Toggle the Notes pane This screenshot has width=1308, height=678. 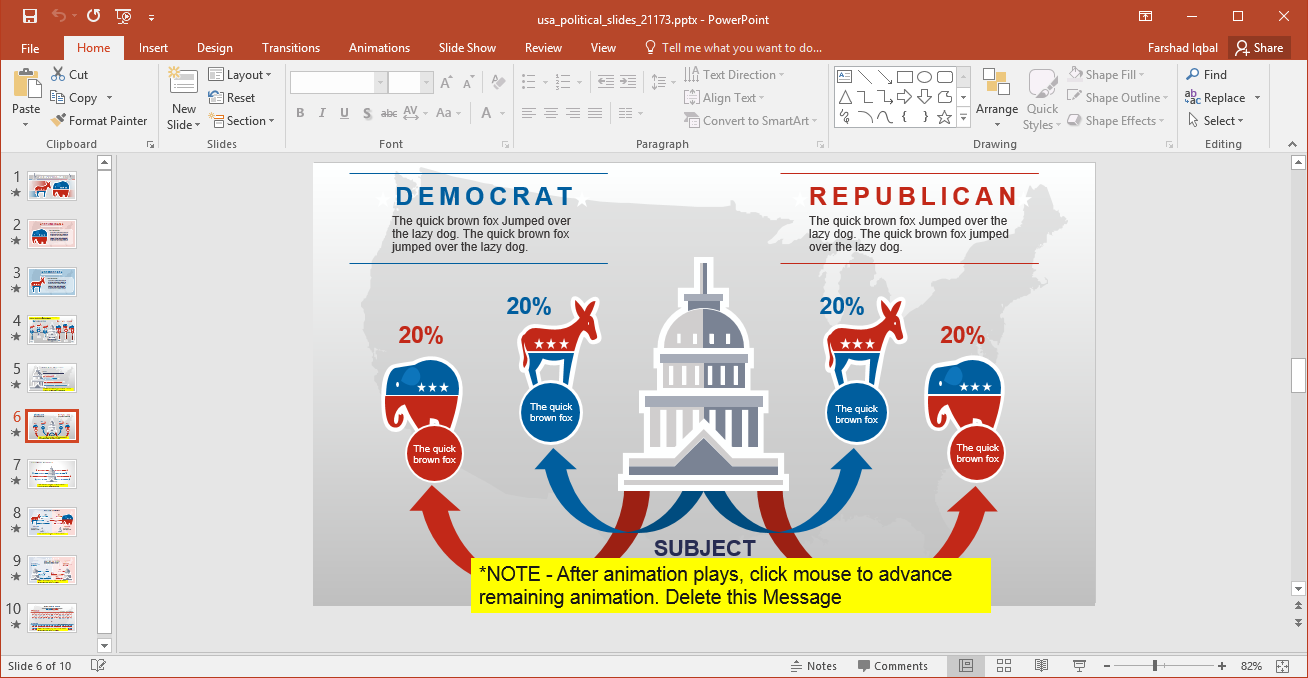click(x=812, y=666)
